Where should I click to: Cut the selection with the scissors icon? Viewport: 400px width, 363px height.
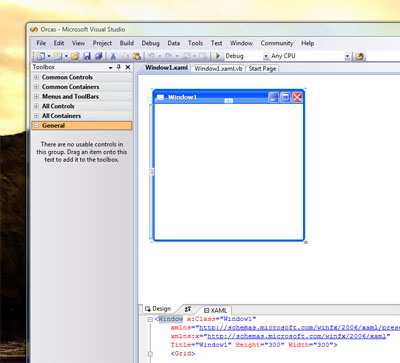click(113, 56)
